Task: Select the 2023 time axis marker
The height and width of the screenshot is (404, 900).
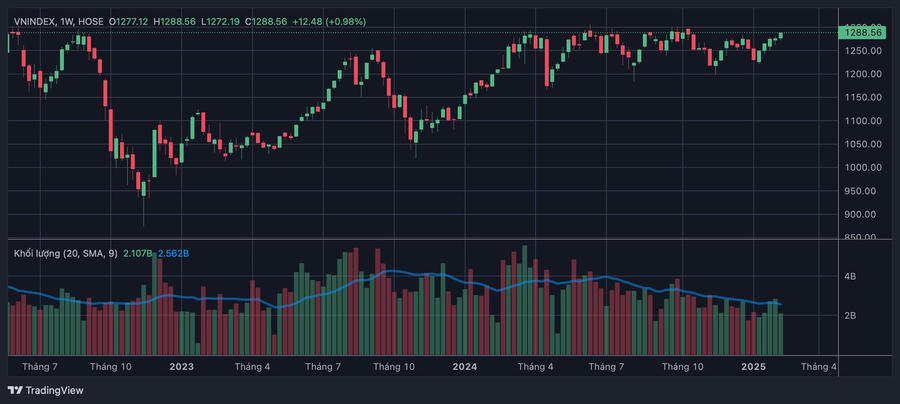Action: tap(181, 367)
